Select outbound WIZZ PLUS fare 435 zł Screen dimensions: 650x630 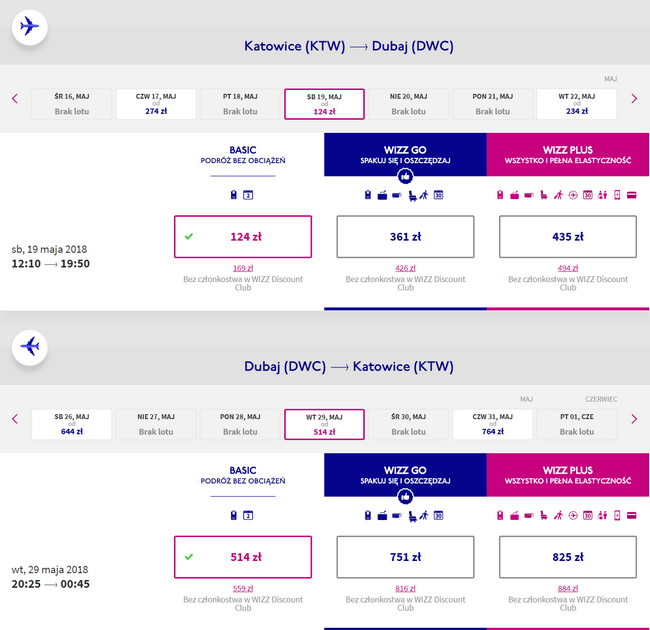pyautogui.click(x=568, y=237)
